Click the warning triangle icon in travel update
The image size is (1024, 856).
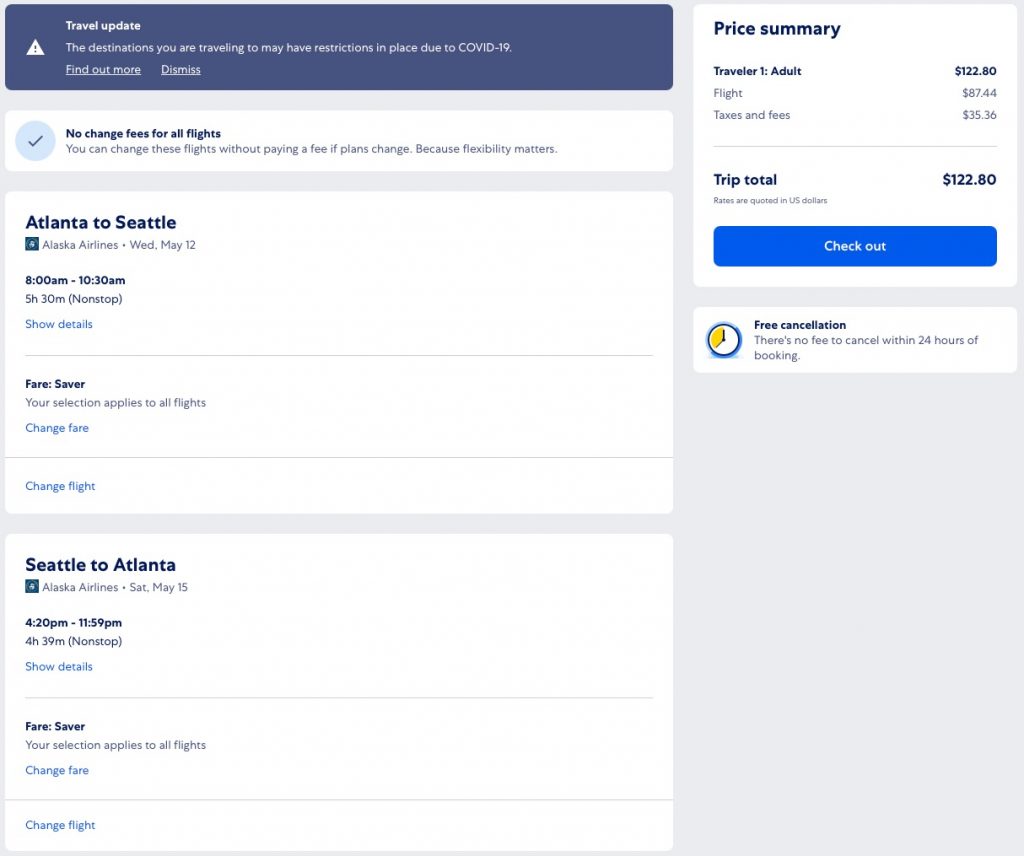pos(35,47)
